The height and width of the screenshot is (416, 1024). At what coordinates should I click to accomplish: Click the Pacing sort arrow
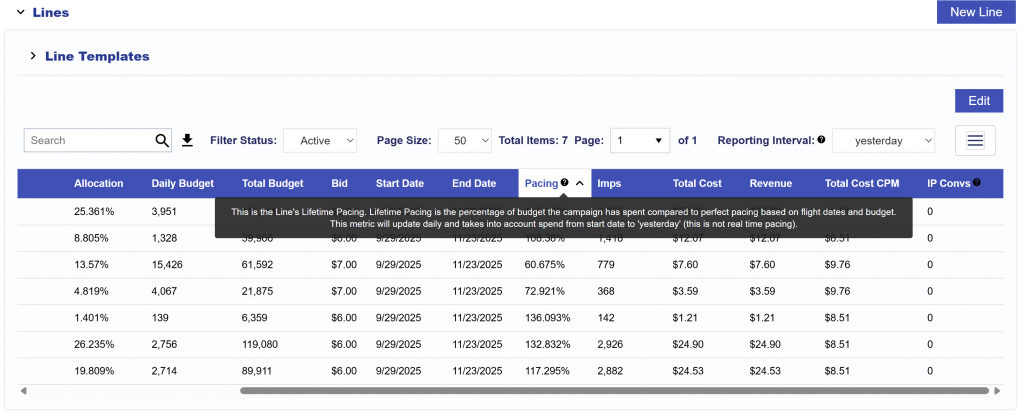tap(580, 183)
